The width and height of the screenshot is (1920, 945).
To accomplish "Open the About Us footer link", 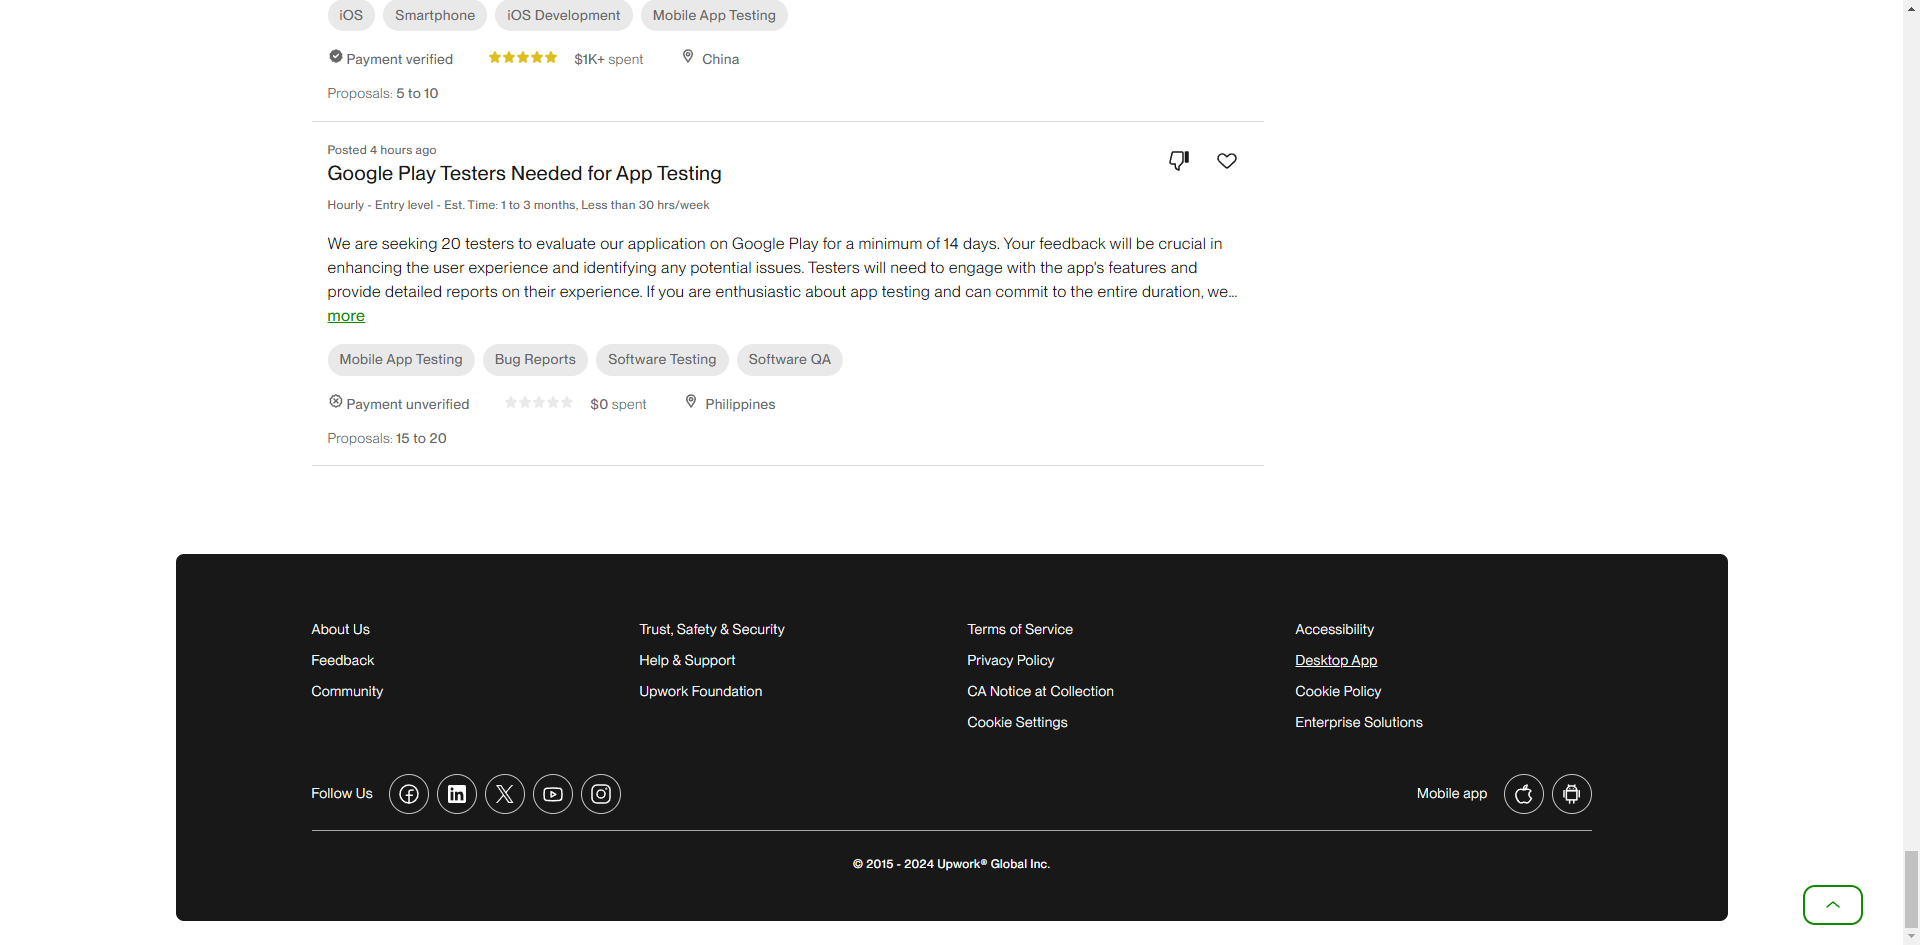I will click(x=340, y=630).
